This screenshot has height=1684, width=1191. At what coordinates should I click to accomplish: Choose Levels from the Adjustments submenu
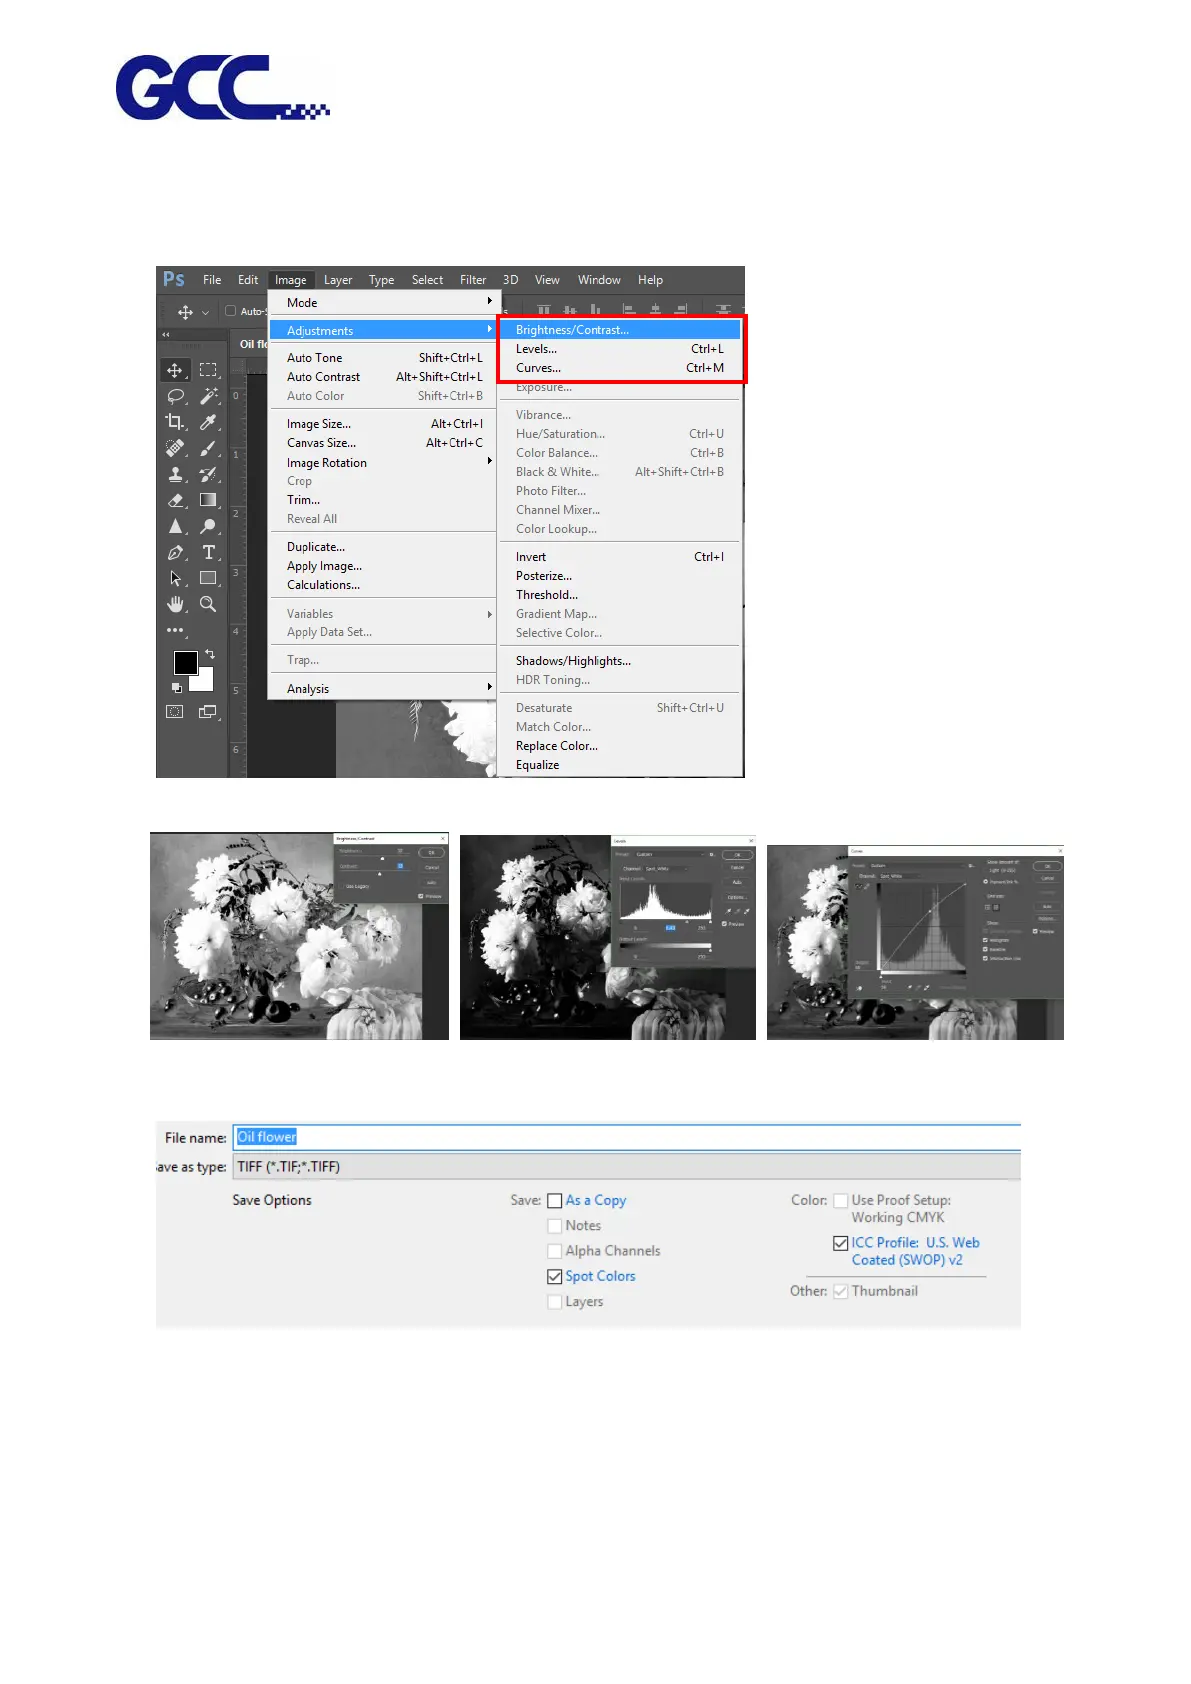pyautogui.click(x=621, y=349)
